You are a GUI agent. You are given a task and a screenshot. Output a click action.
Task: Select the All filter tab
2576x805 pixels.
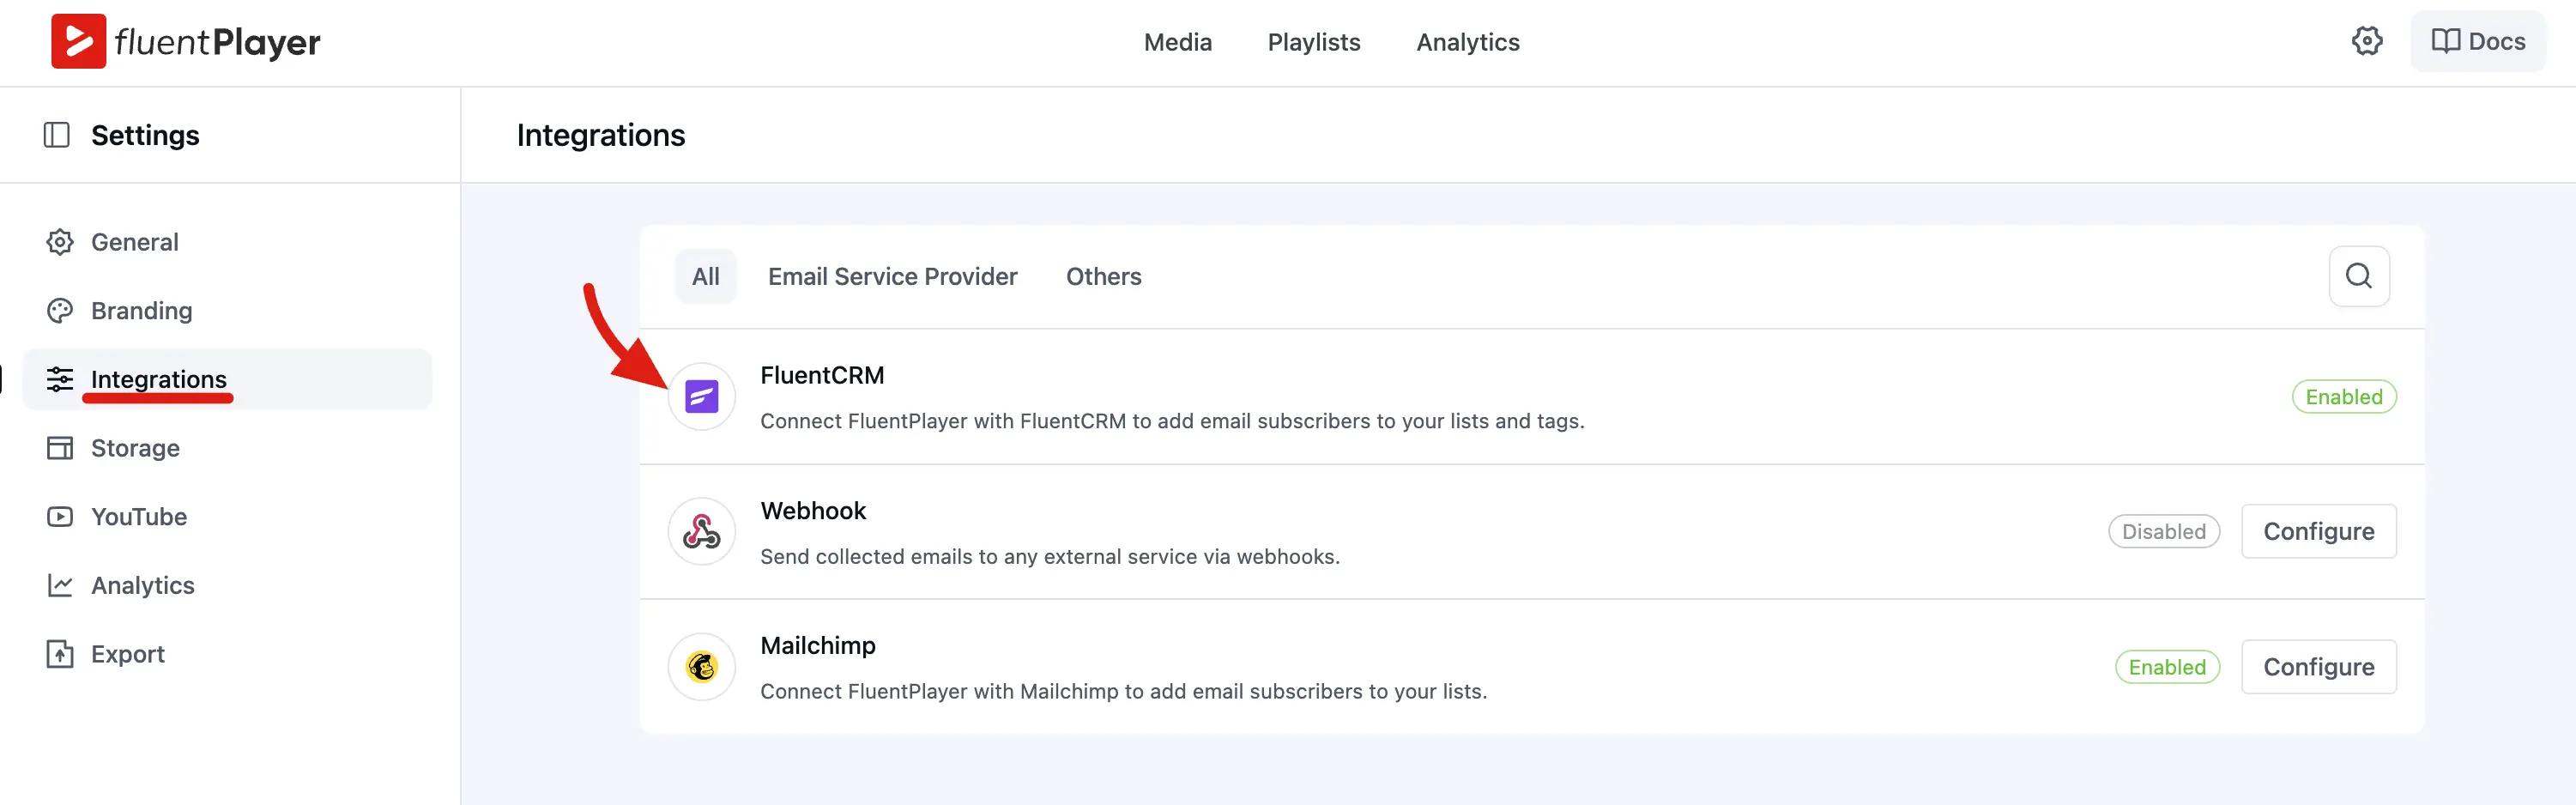tap(705, 276)
